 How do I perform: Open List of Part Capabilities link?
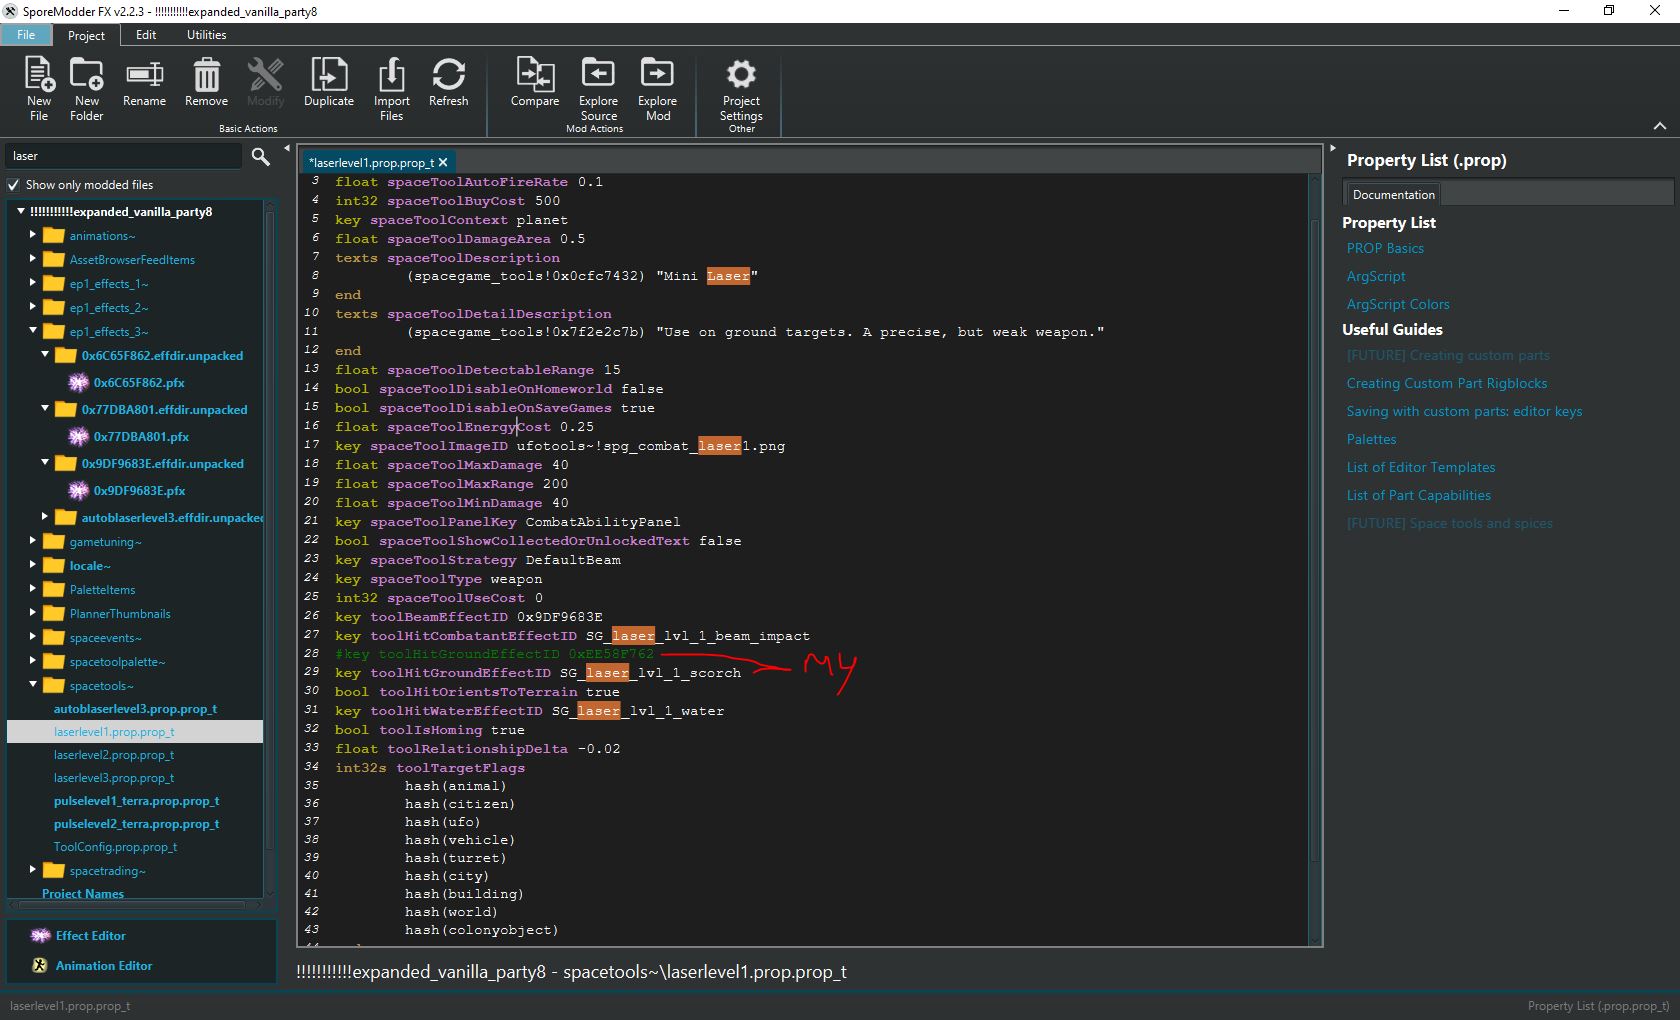coord(1418,495)
